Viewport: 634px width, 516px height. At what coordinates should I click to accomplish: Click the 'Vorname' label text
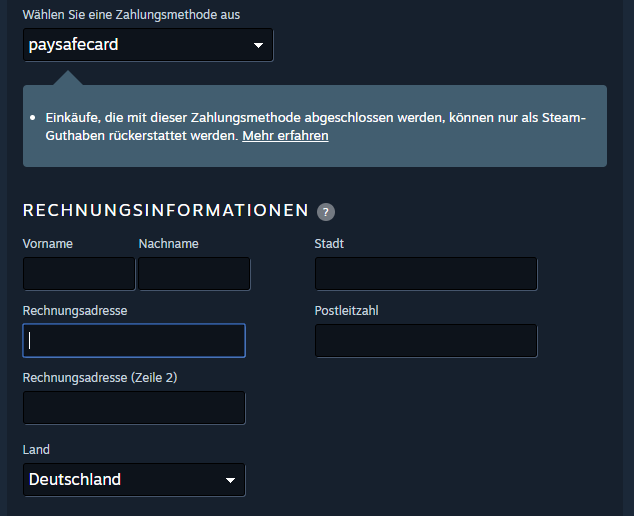47,244
